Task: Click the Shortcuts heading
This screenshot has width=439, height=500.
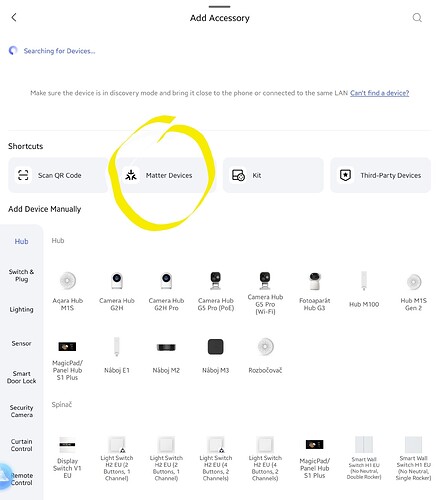Action: click(x=25, y=146)
